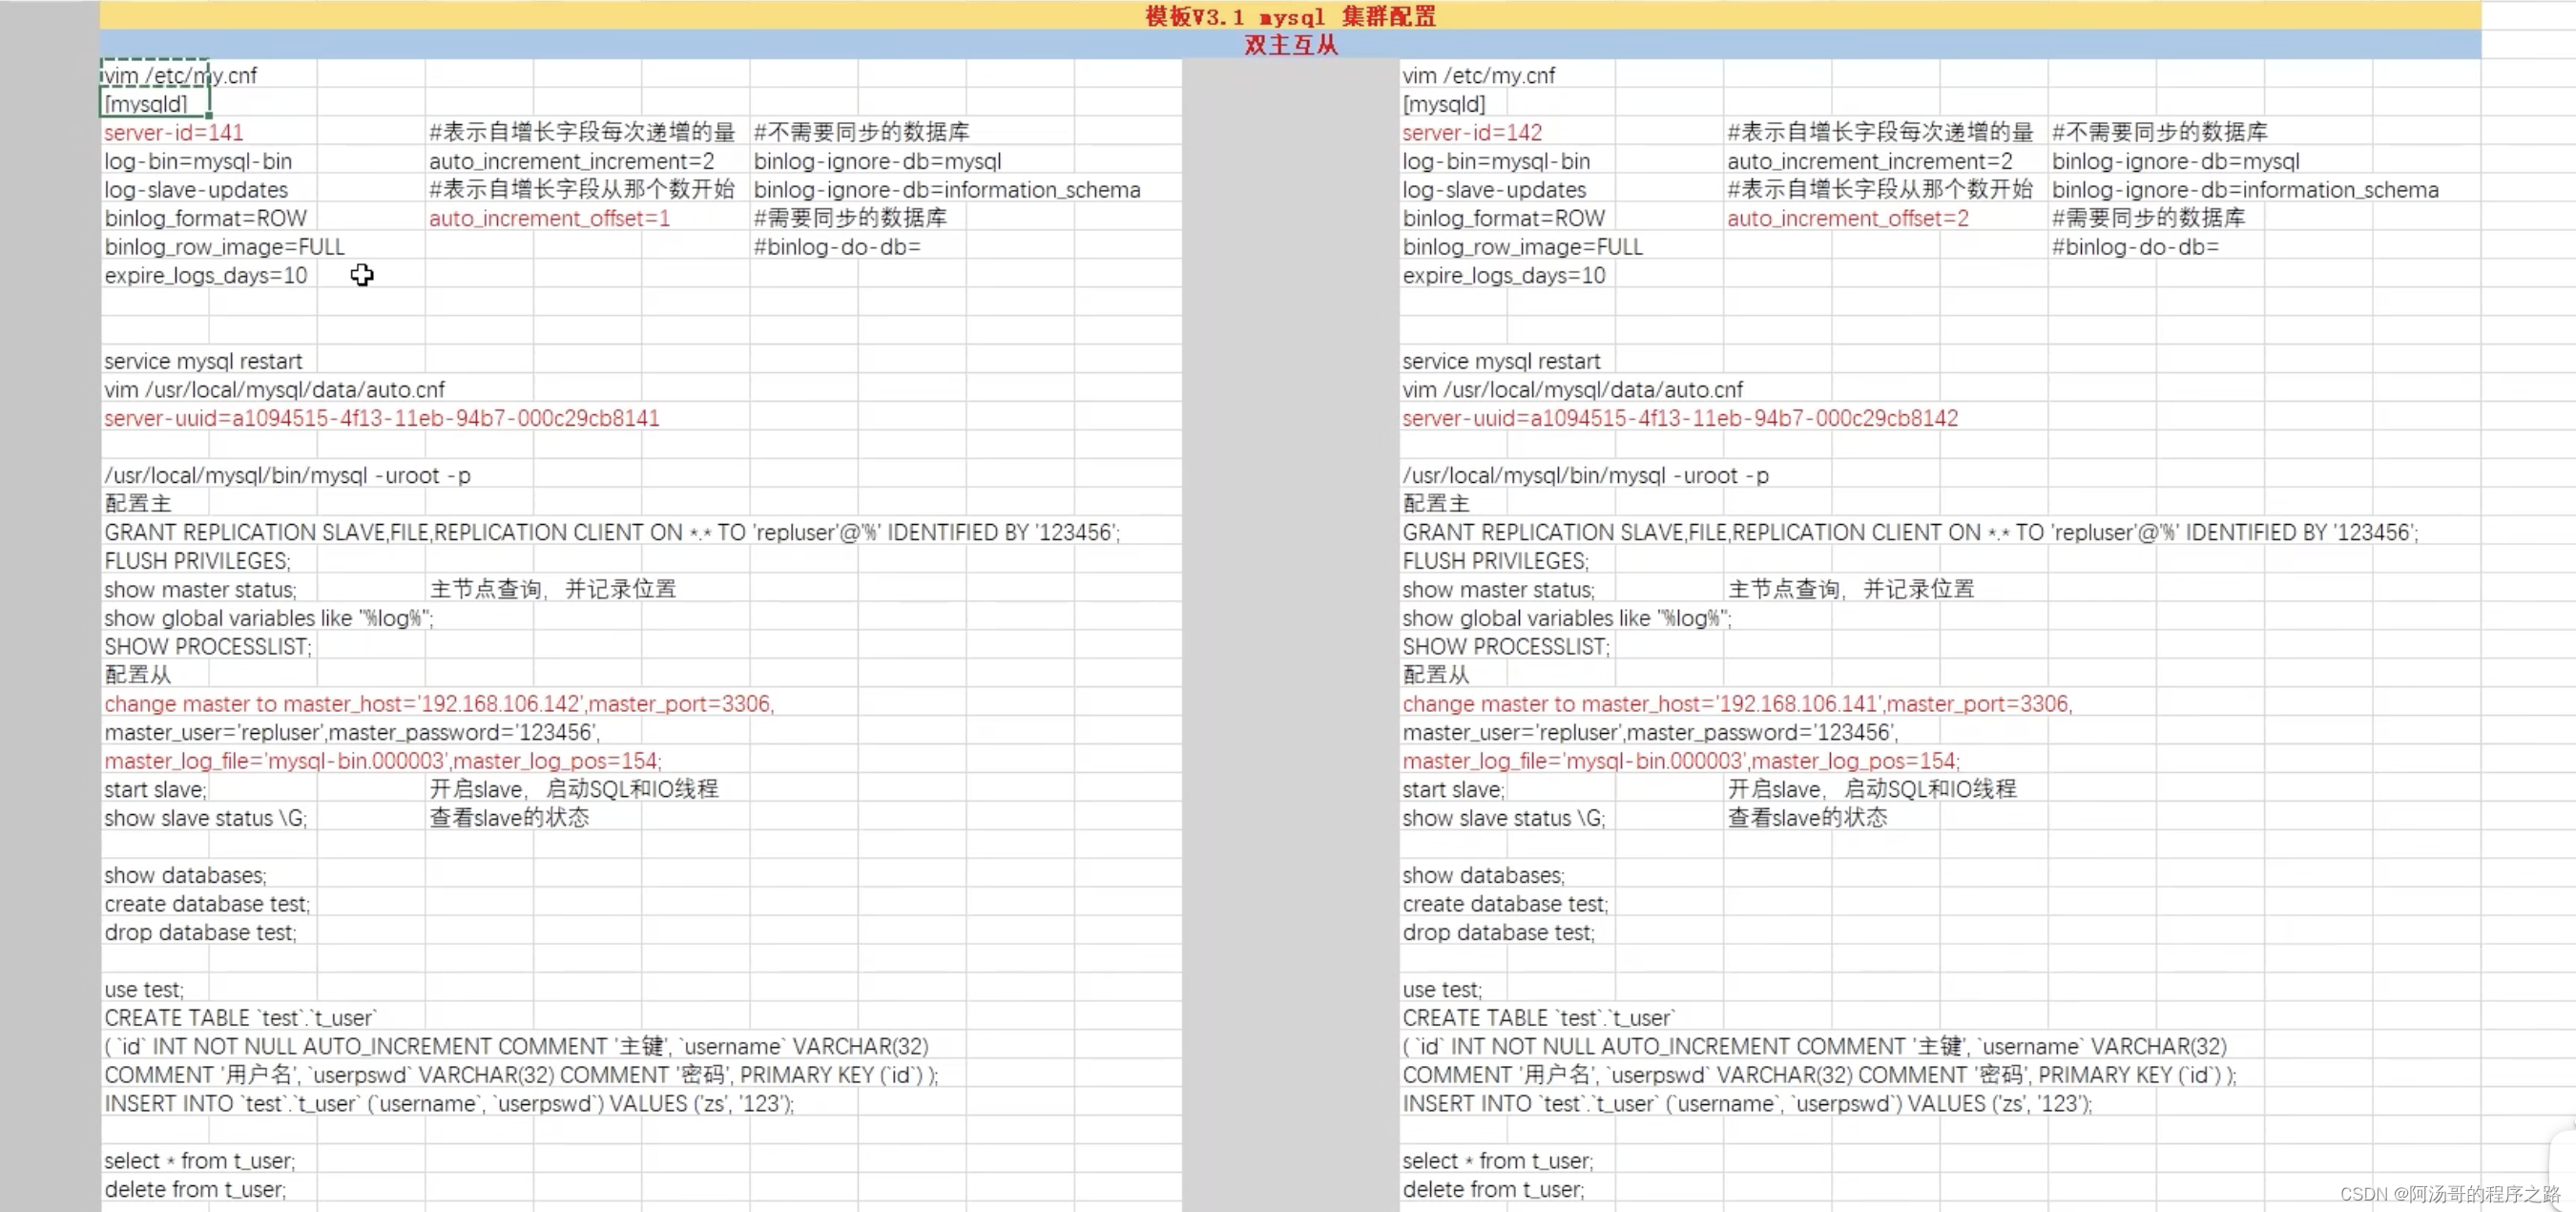Click the right delete from t_user; cell
Image resolution: width=2576 pixels, height=1212 pixels.
coord(1493,1190)
